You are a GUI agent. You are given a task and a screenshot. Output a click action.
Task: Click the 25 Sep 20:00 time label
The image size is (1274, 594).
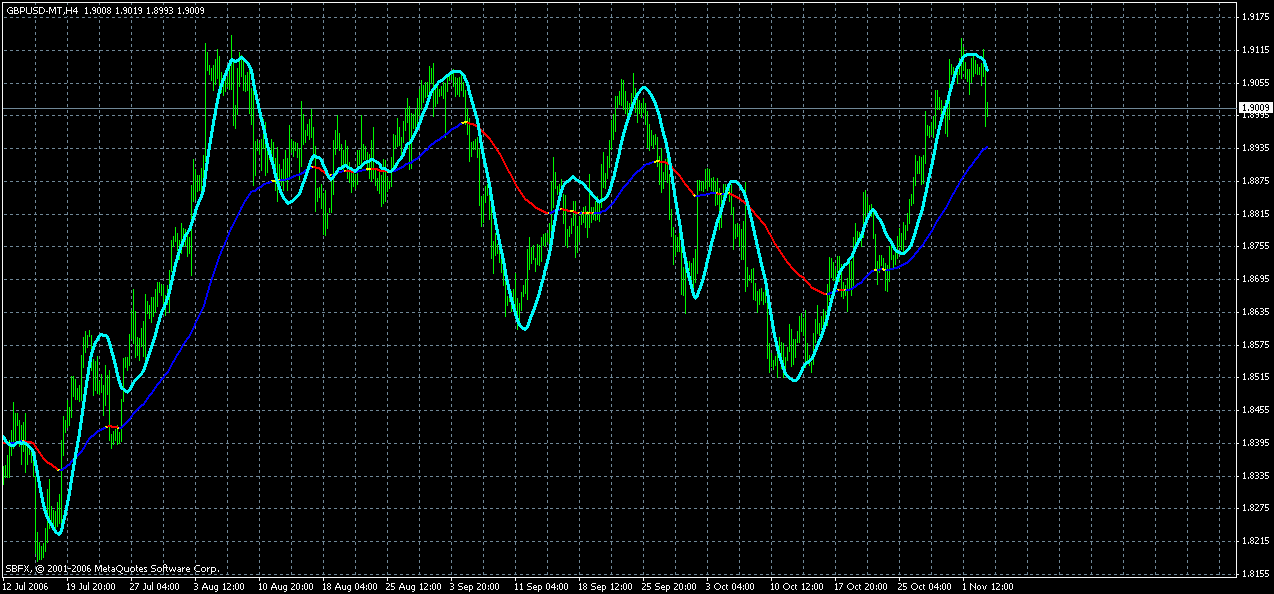668,586
